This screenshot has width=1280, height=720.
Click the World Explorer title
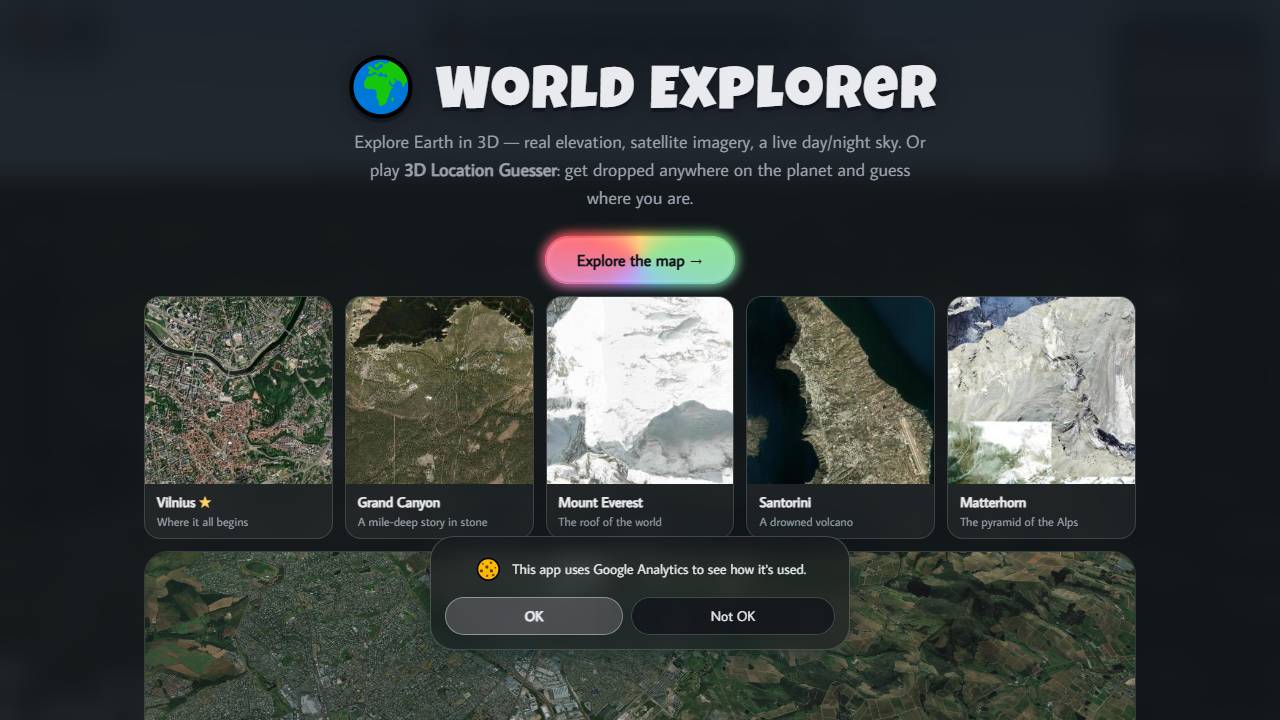tap(686, 87)
